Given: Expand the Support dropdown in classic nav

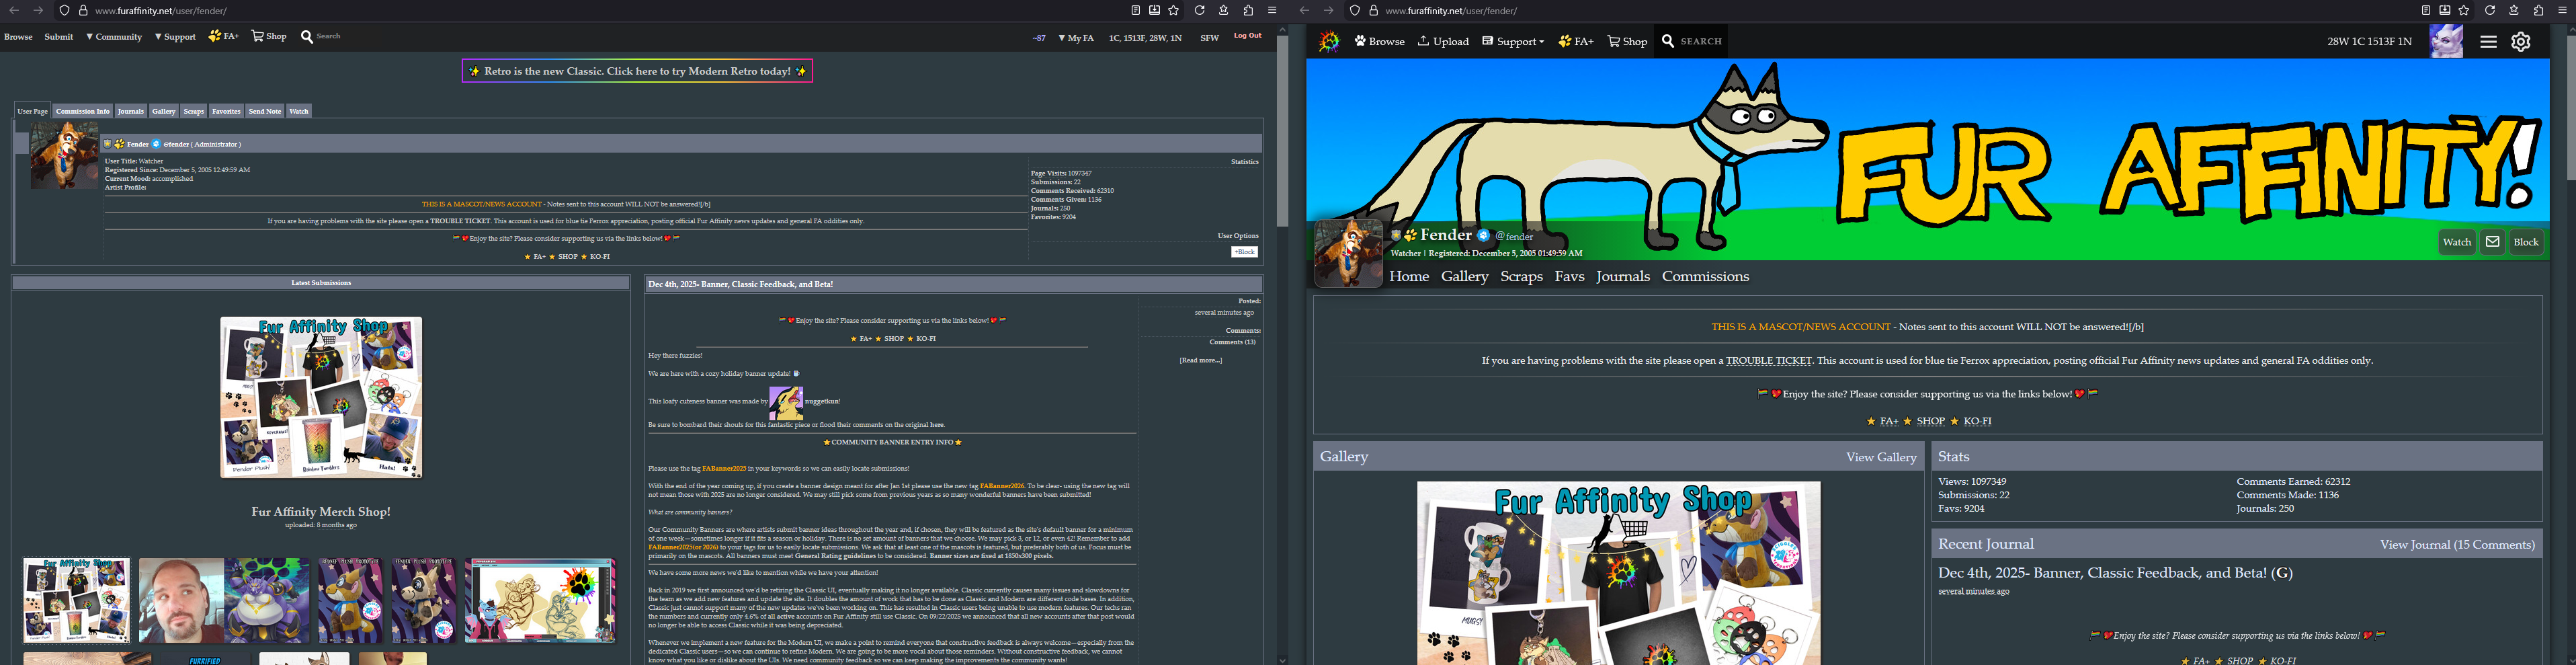Looking at the screenshot, I should tap(175, 37).
